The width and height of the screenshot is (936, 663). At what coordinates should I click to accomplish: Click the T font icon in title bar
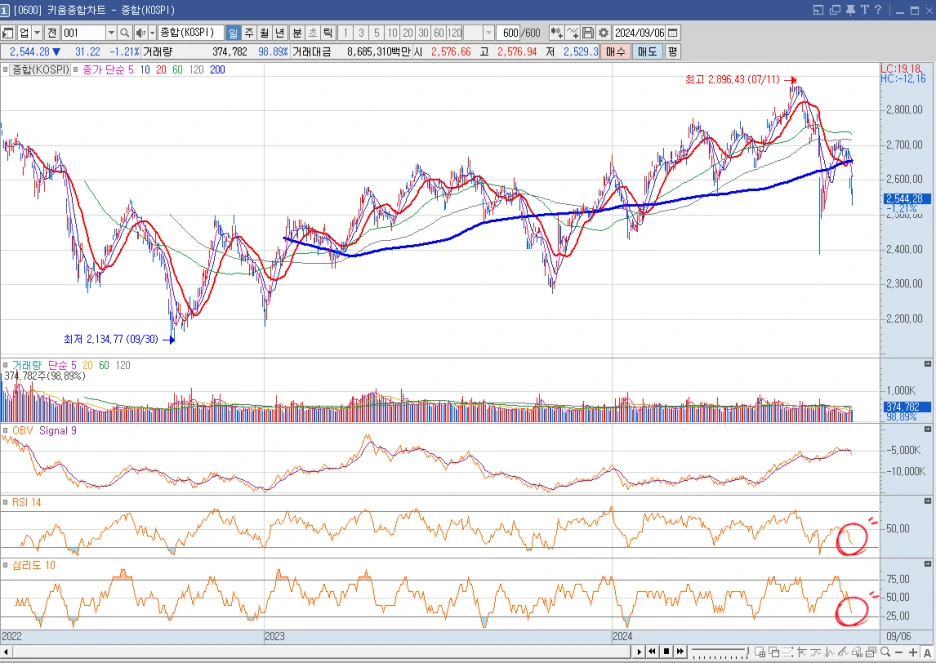864,10
